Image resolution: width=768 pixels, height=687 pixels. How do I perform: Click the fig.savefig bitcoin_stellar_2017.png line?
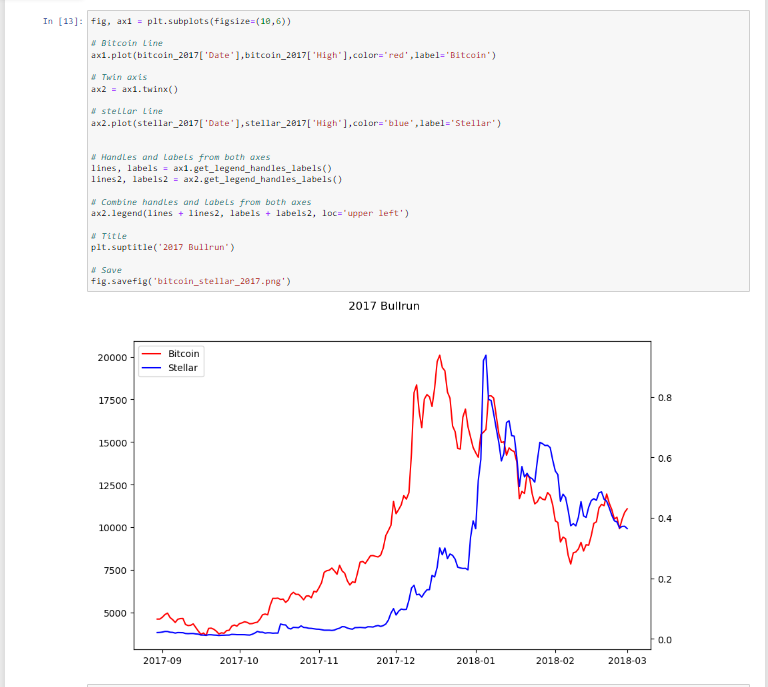point(191,281)
